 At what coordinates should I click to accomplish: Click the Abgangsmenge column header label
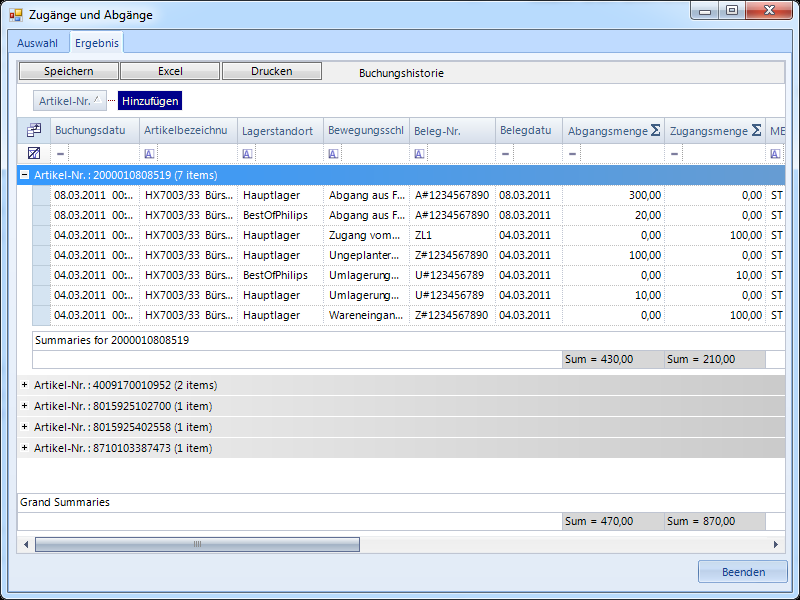608,131
